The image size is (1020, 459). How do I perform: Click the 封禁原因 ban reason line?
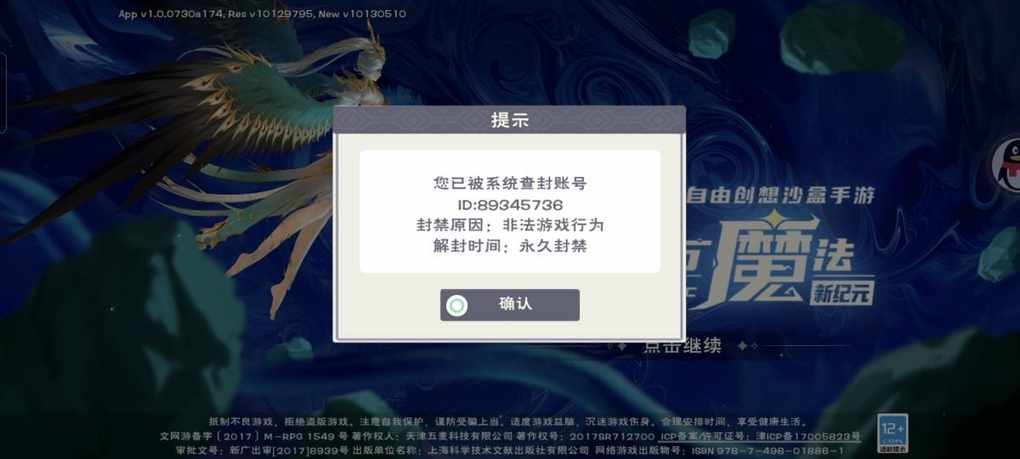click(510, 226)
